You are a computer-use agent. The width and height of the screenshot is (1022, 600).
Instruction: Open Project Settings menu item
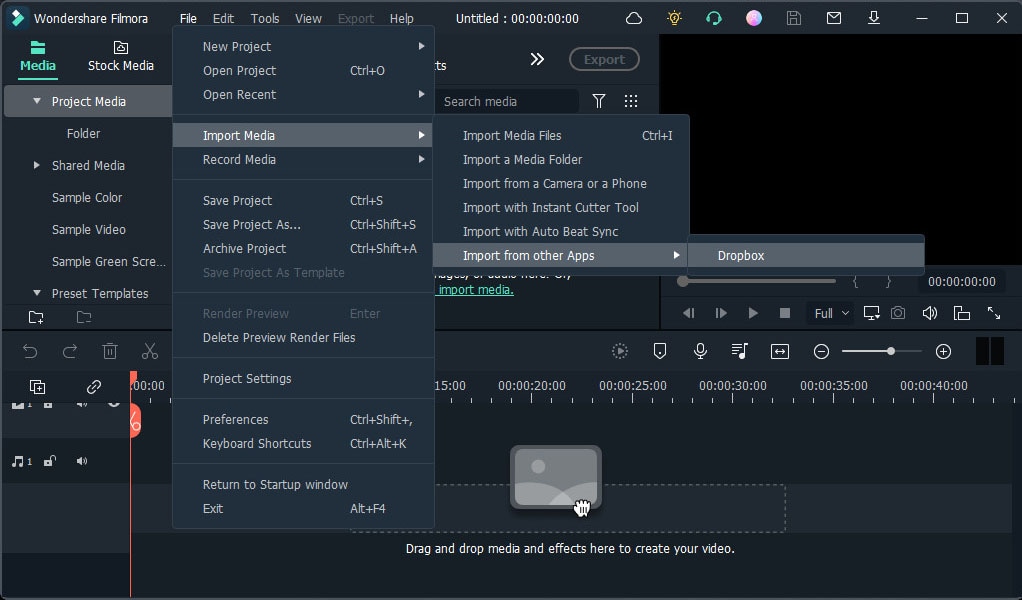(303, 379)
